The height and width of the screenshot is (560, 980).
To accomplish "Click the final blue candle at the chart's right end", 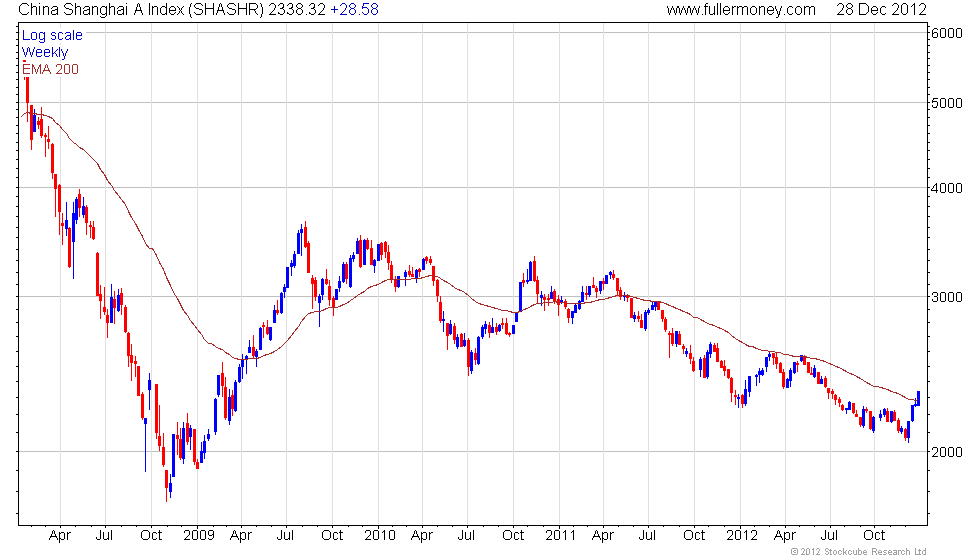I will pyautogui.click(x=918, y=398).
